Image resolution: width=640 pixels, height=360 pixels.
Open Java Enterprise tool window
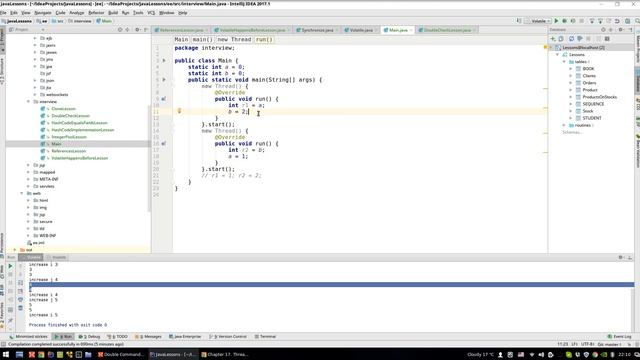click(x=185, y=337)
